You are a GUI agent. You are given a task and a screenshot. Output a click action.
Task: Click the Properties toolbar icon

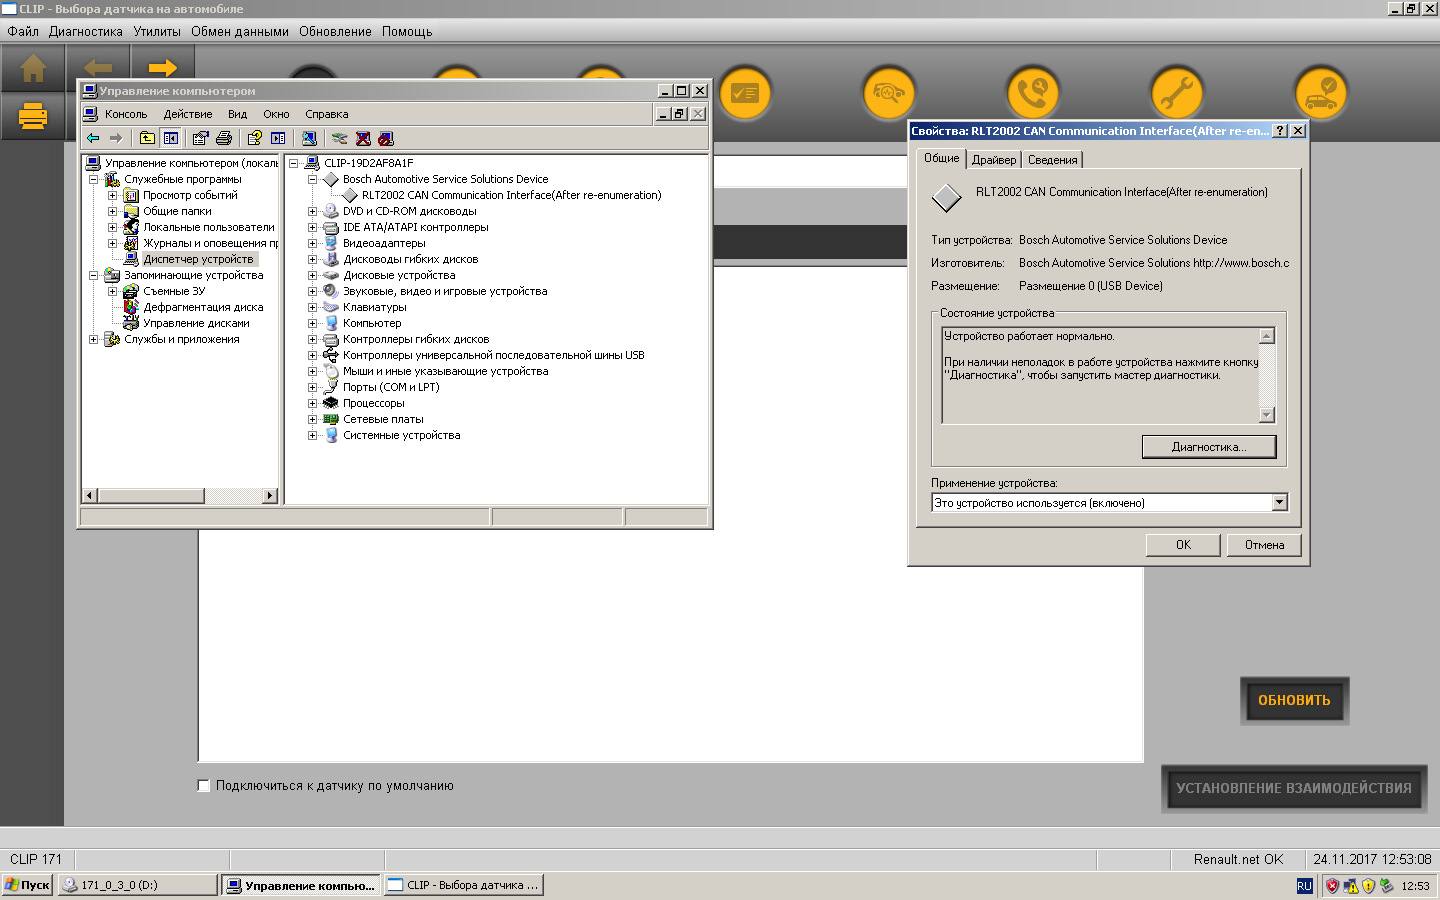coord(200,138)
